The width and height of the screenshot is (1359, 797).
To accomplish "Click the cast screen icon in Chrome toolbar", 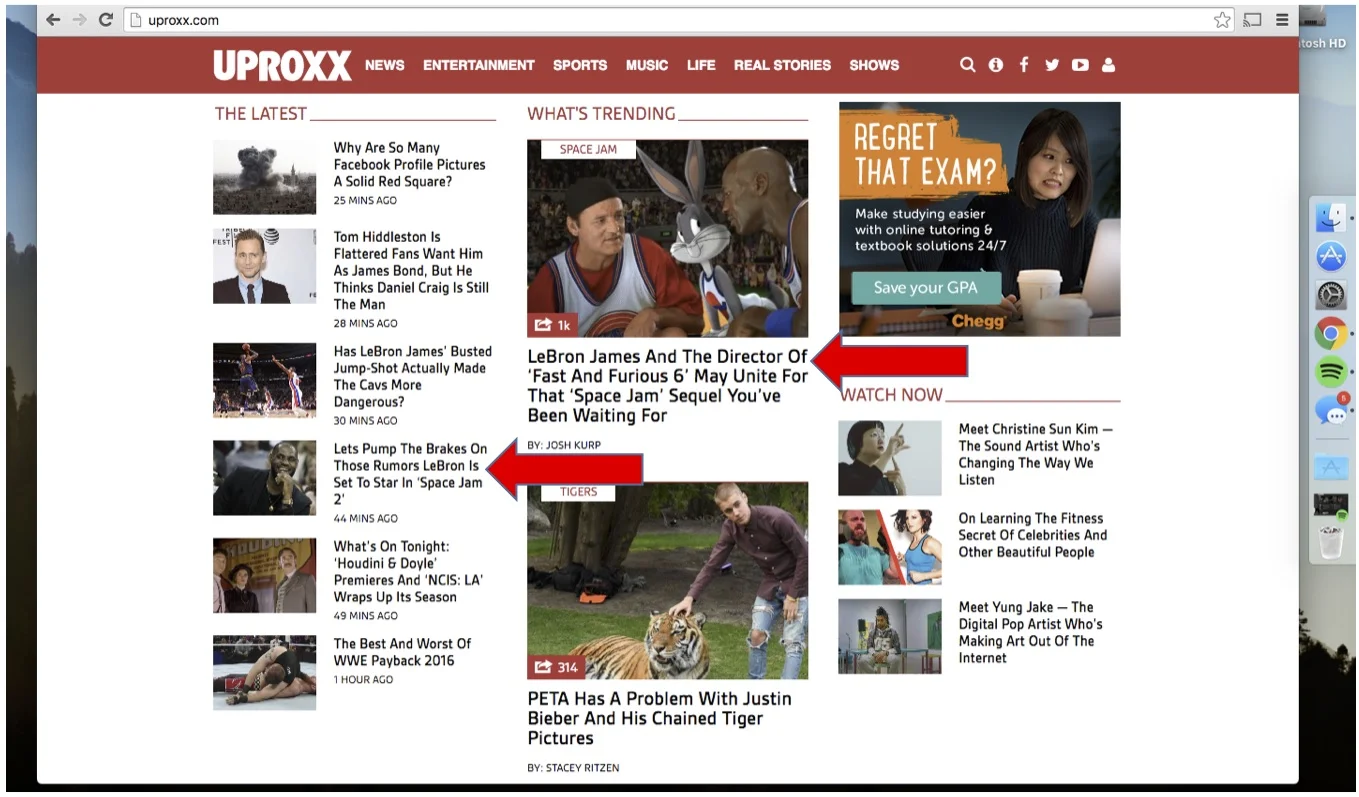I will click(x=1251, y=20).
